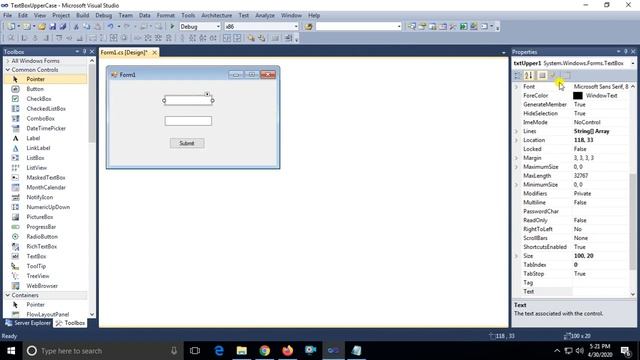Click the find combo box in toolbar

(358, 27)
